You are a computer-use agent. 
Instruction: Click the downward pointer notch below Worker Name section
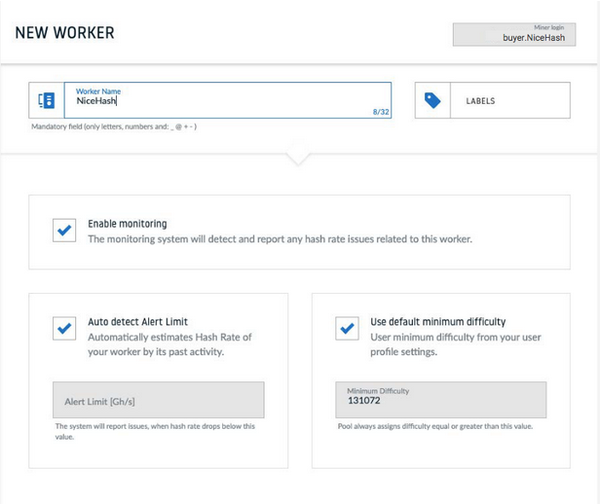[x=300, y=159]
